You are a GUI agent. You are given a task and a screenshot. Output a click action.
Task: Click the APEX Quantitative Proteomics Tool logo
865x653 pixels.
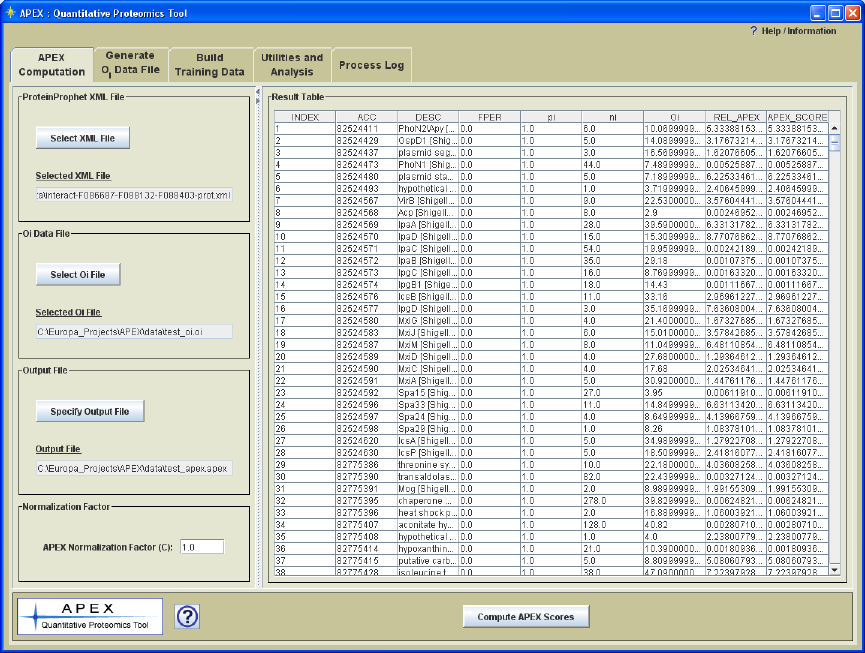click(90, 616)
